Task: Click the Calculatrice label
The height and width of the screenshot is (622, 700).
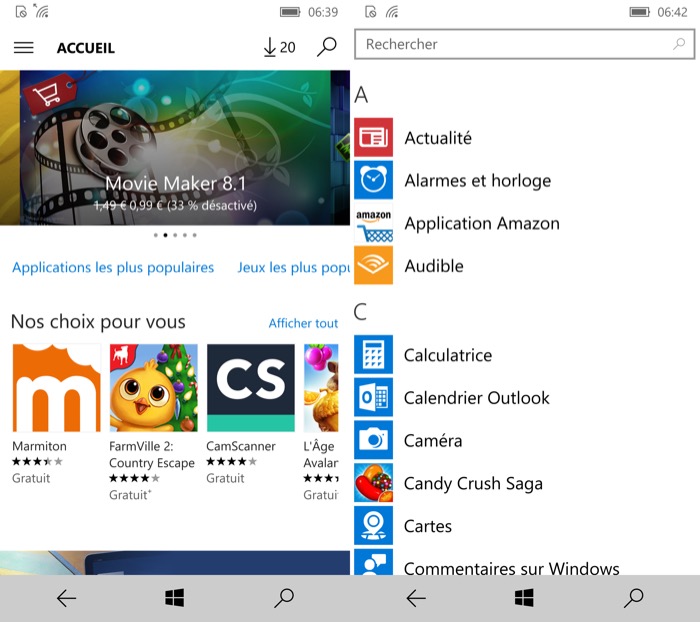Action: point(448,355)
